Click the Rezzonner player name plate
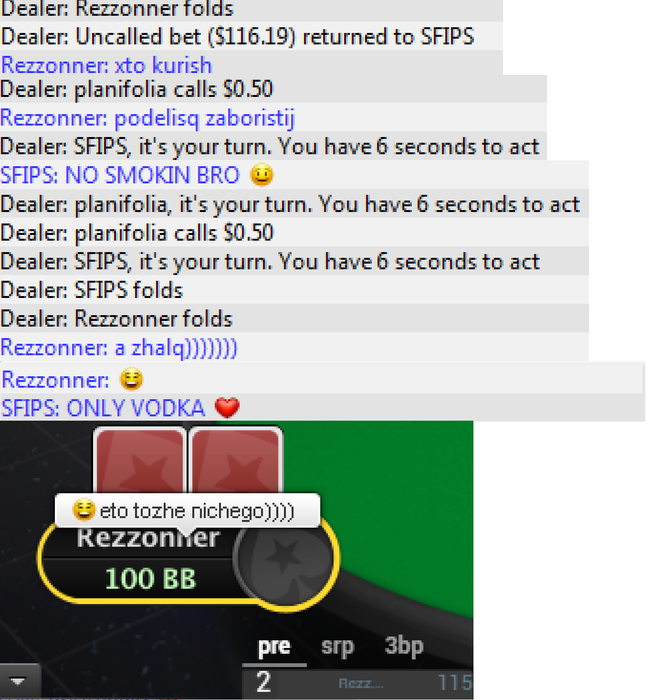 (147, 538)
